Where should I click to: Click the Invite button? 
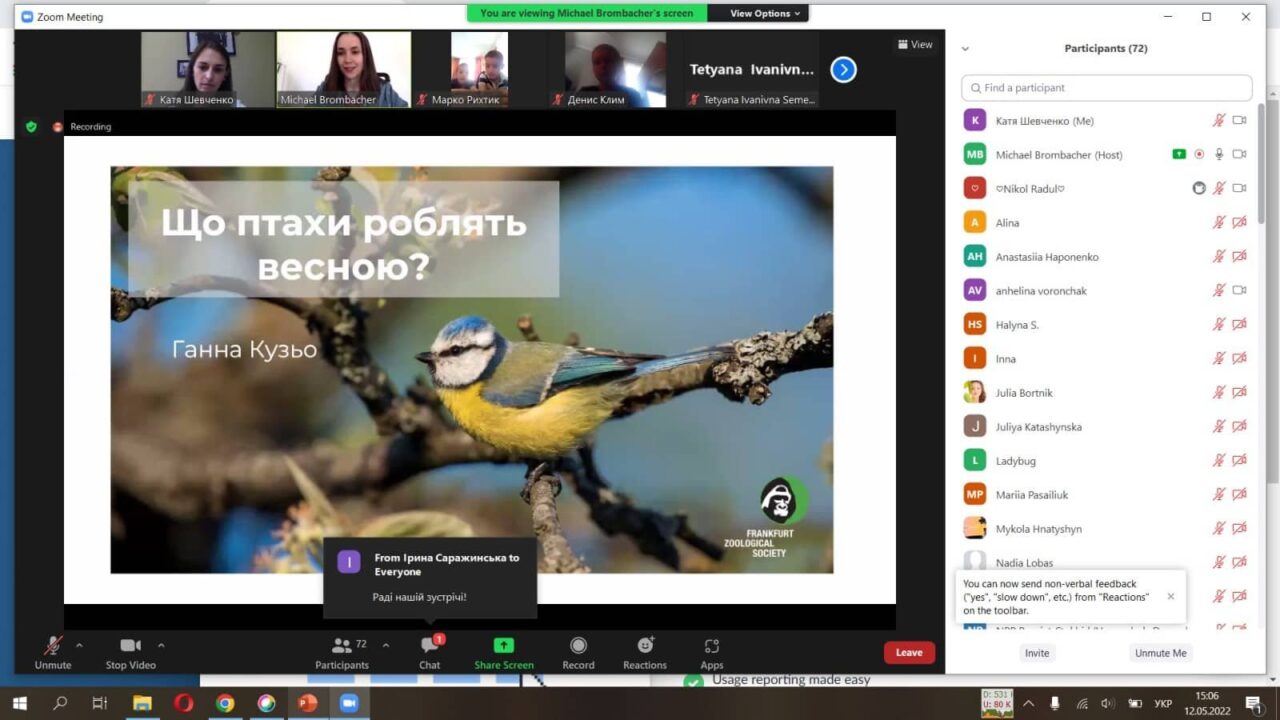1037,653
